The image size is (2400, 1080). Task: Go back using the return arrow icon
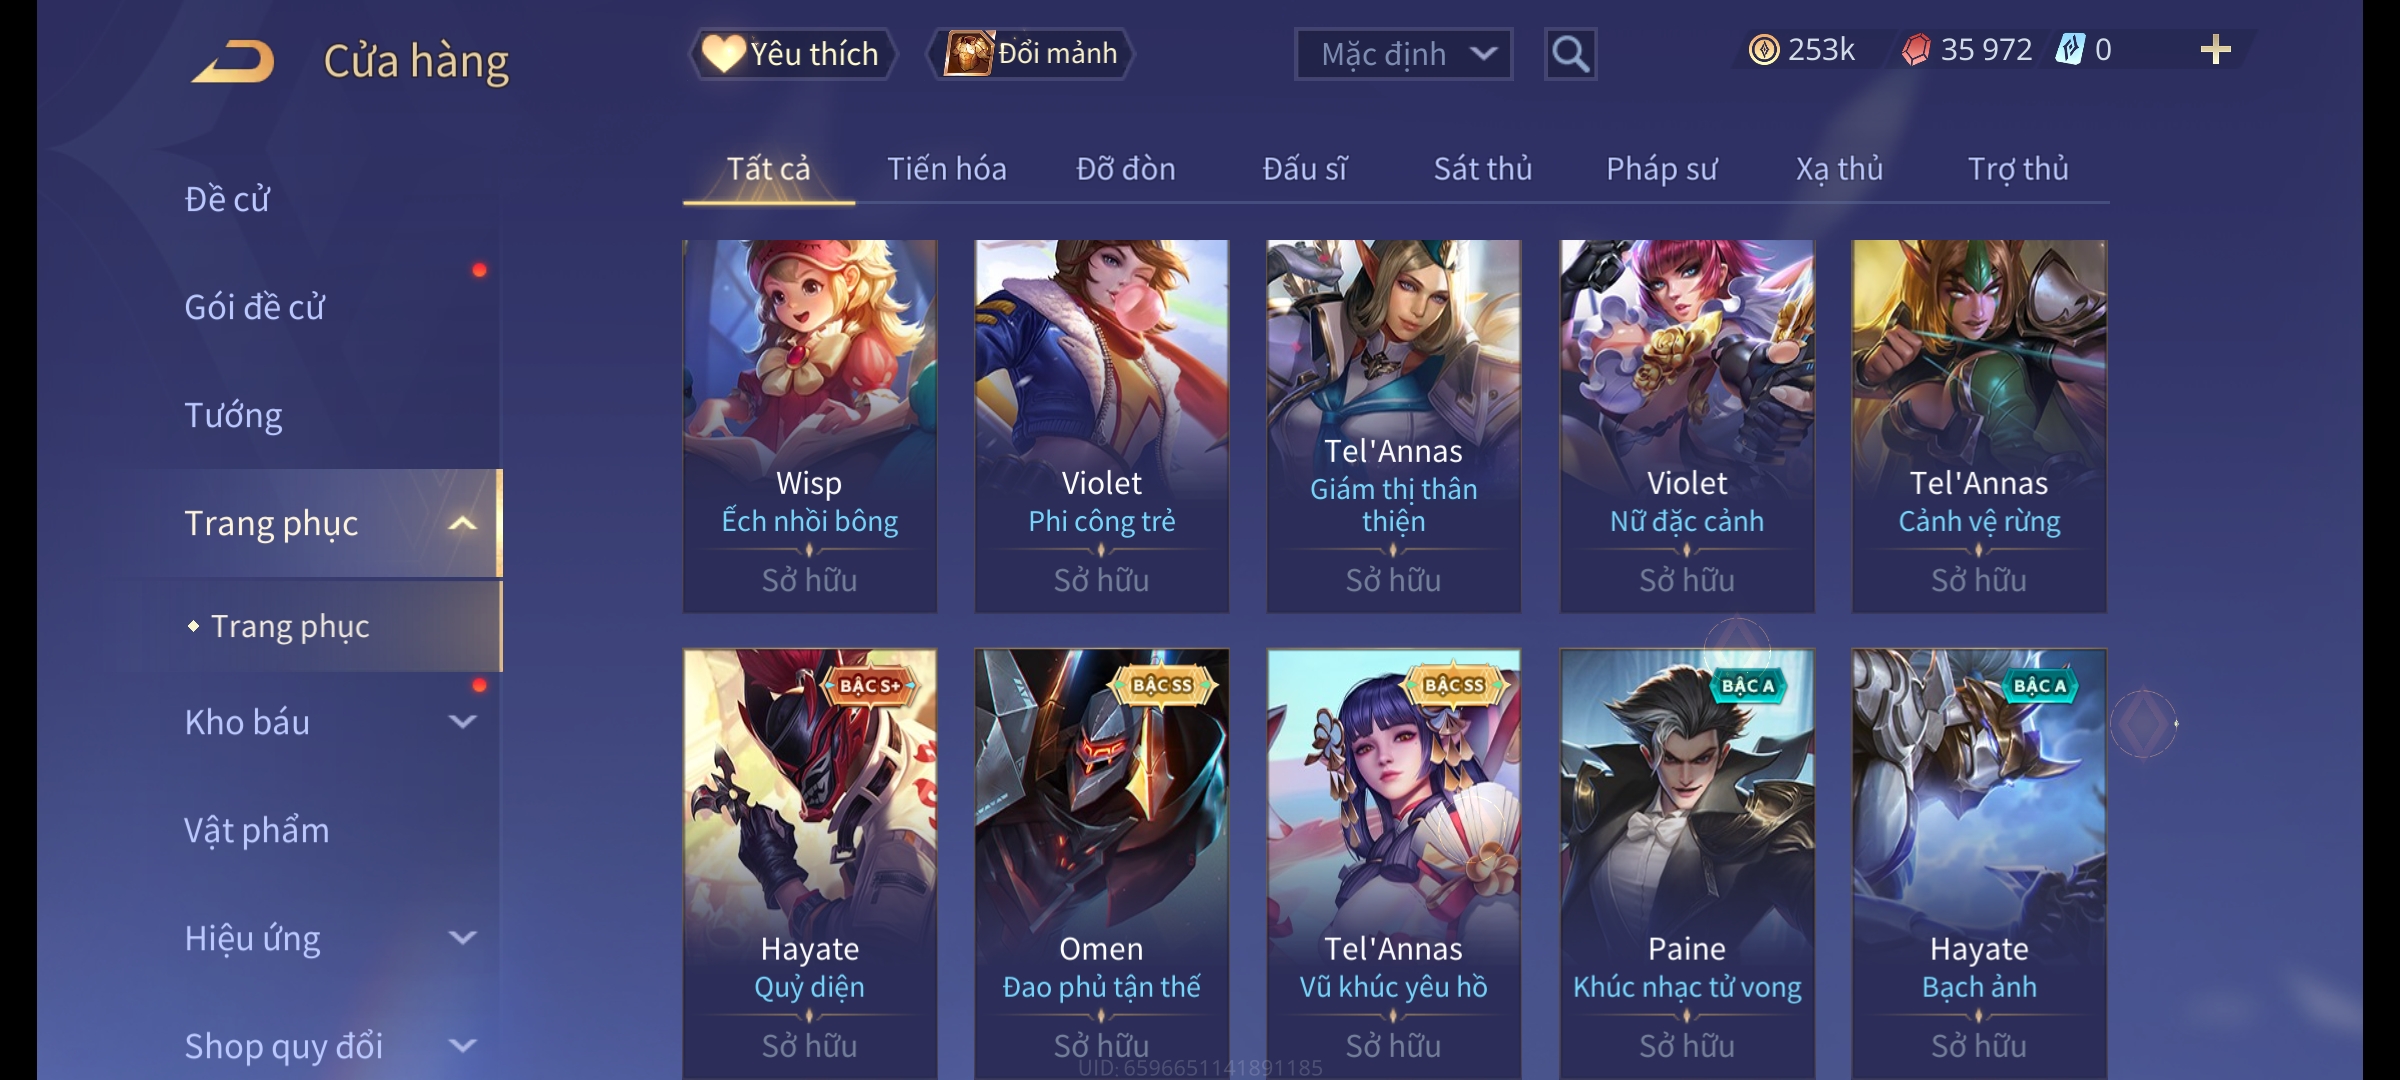click(x=233, y=61)
